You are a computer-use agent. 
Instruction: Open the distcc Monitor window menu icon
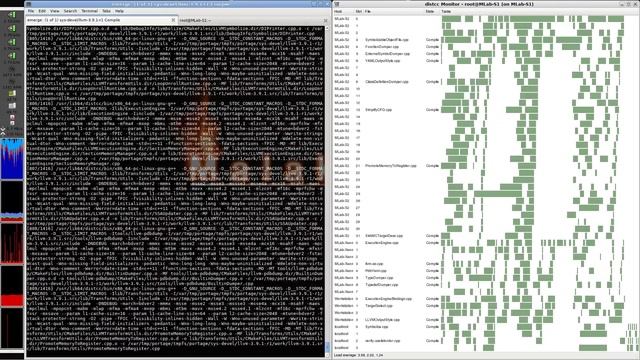(x=337, y=4)
